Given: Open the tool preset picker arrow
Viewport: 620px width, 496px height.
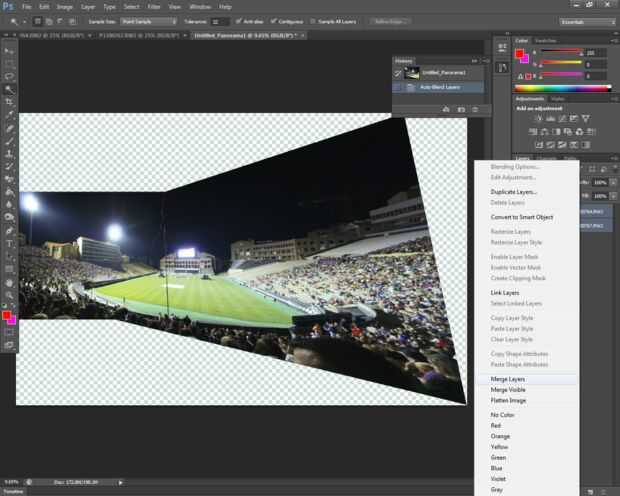Looking at the screenshot, I should (25, 21).
